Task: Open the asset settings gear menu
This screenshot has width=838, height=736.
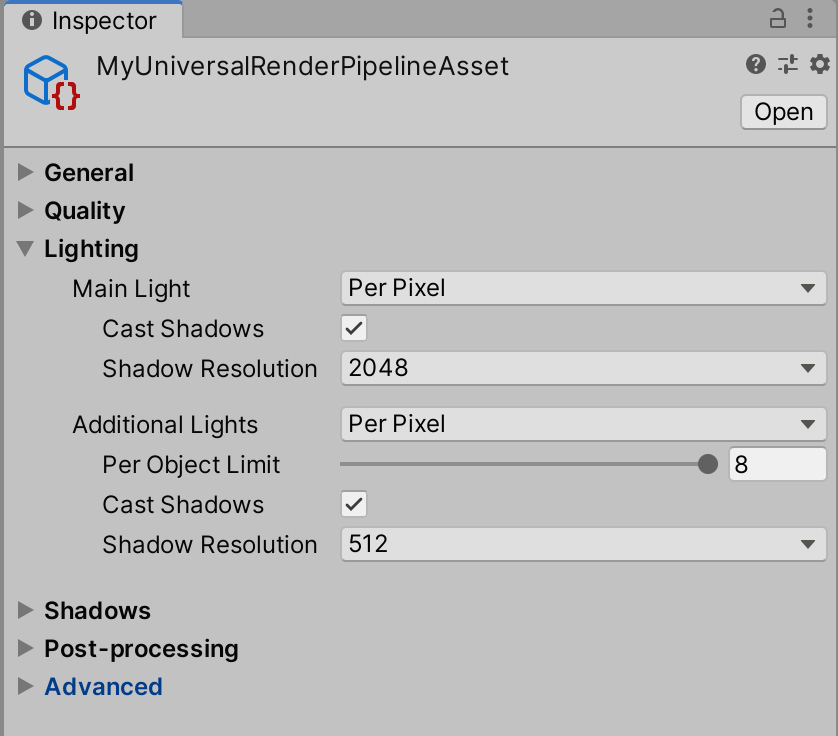Action: tap(820, 65)
